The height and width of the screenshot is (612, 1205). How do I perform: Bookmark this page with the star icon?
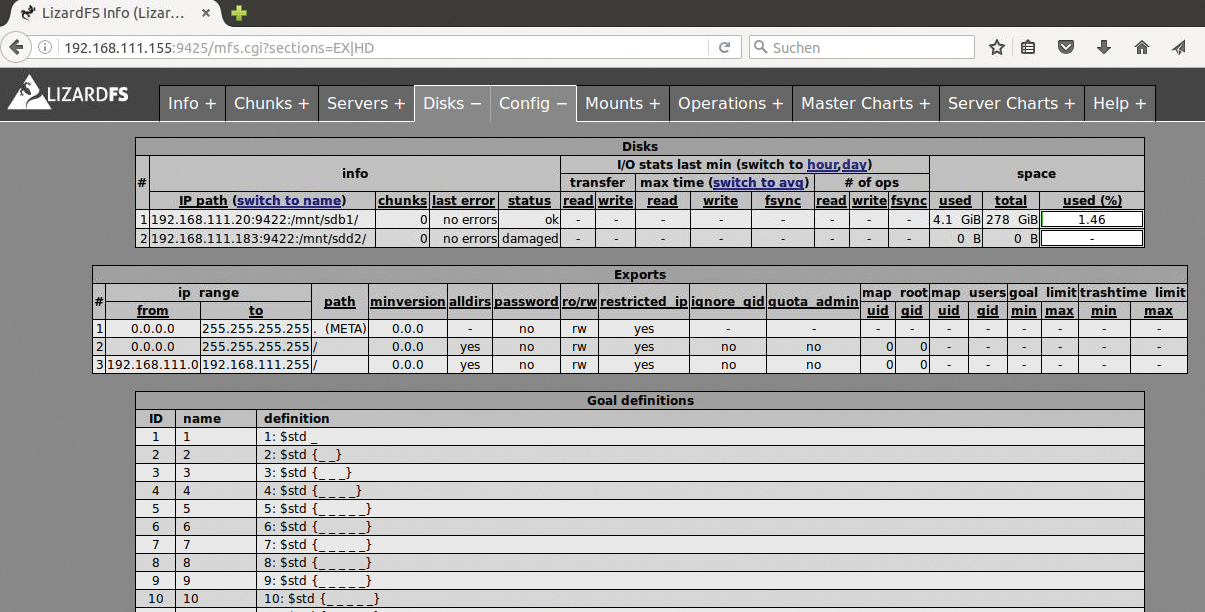click(x=996, y=47)
